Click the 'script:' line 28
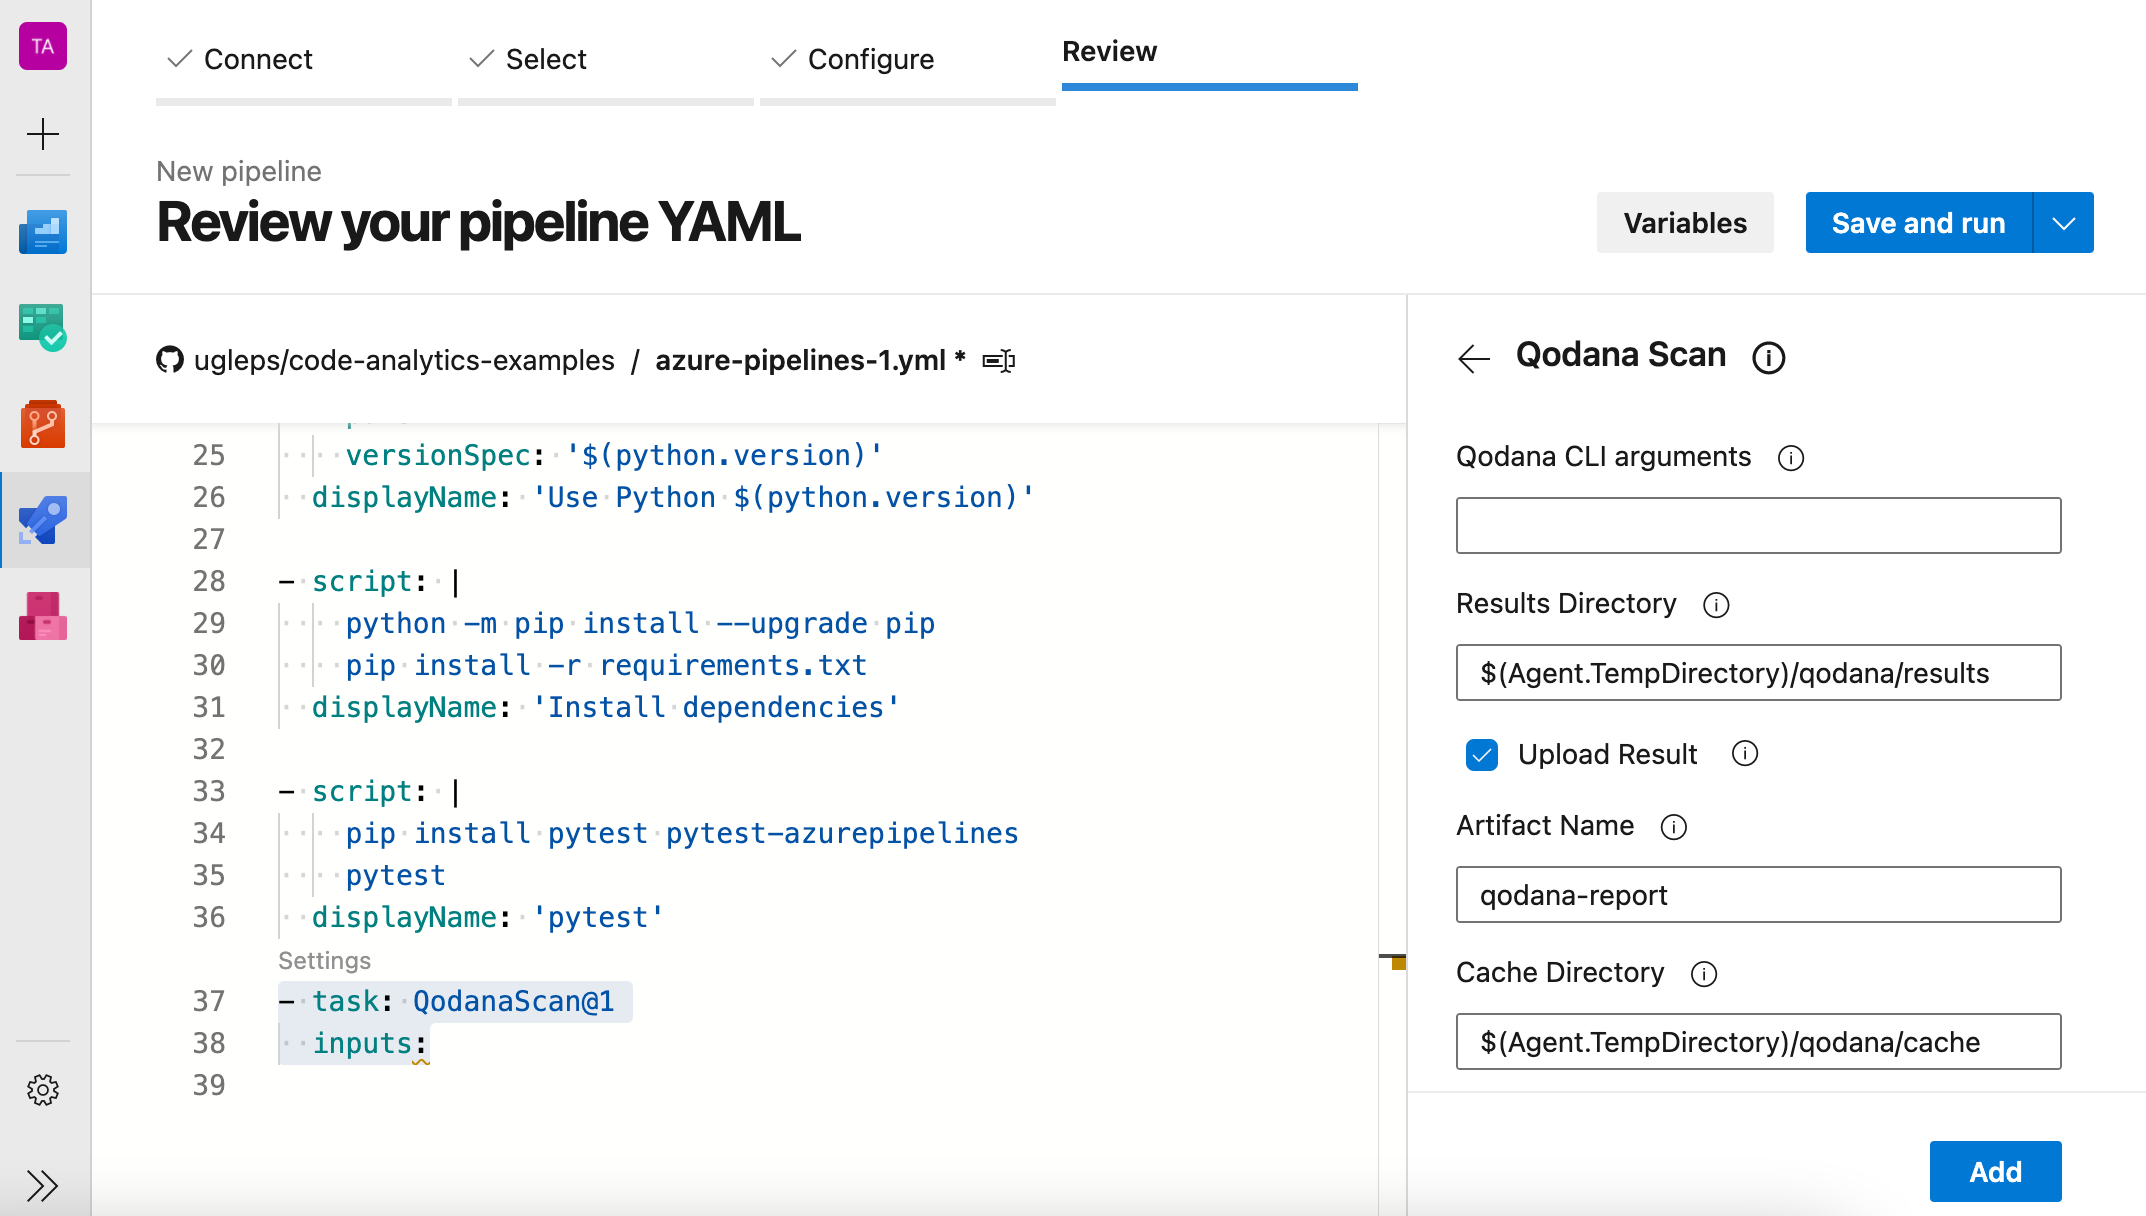Screen dimensions: 2146x1216 tap(370, 581)
